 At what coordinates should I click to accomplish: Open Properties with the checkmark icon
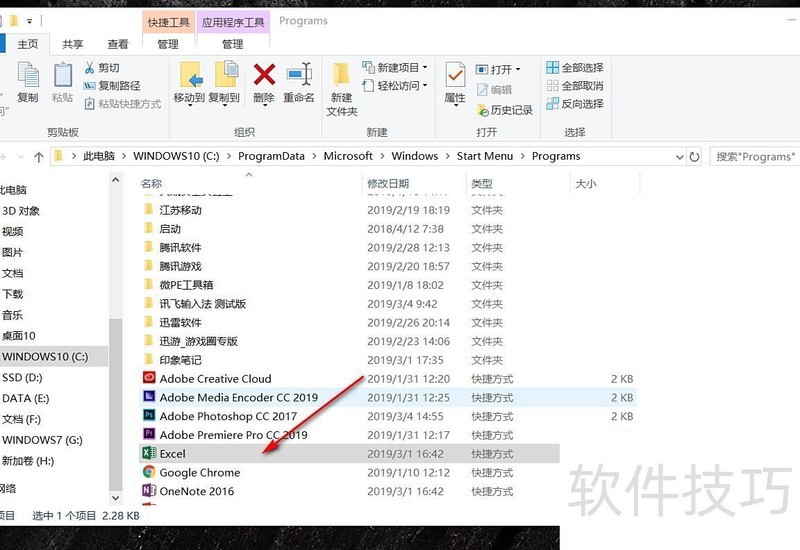tap(455, 75)
